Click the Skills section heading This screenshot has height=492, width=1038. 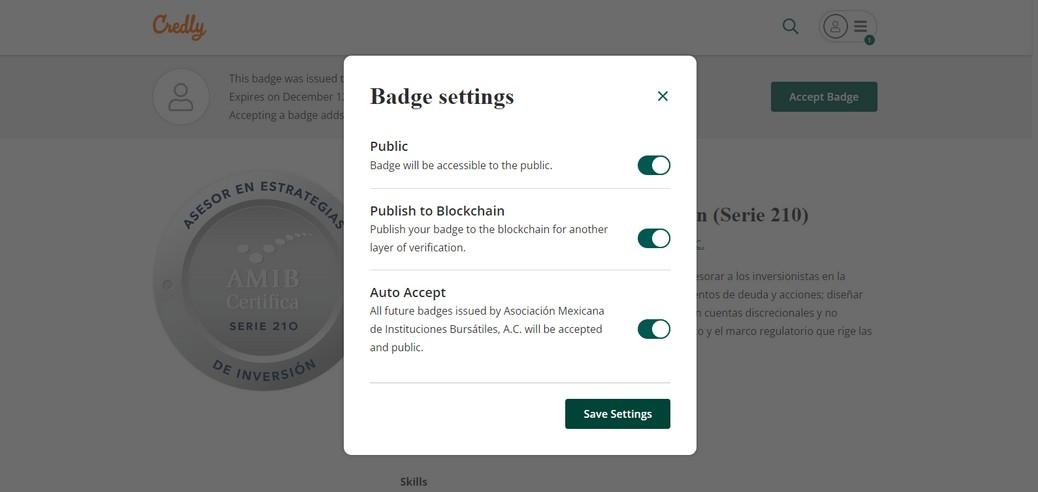(x=413, y=482)
